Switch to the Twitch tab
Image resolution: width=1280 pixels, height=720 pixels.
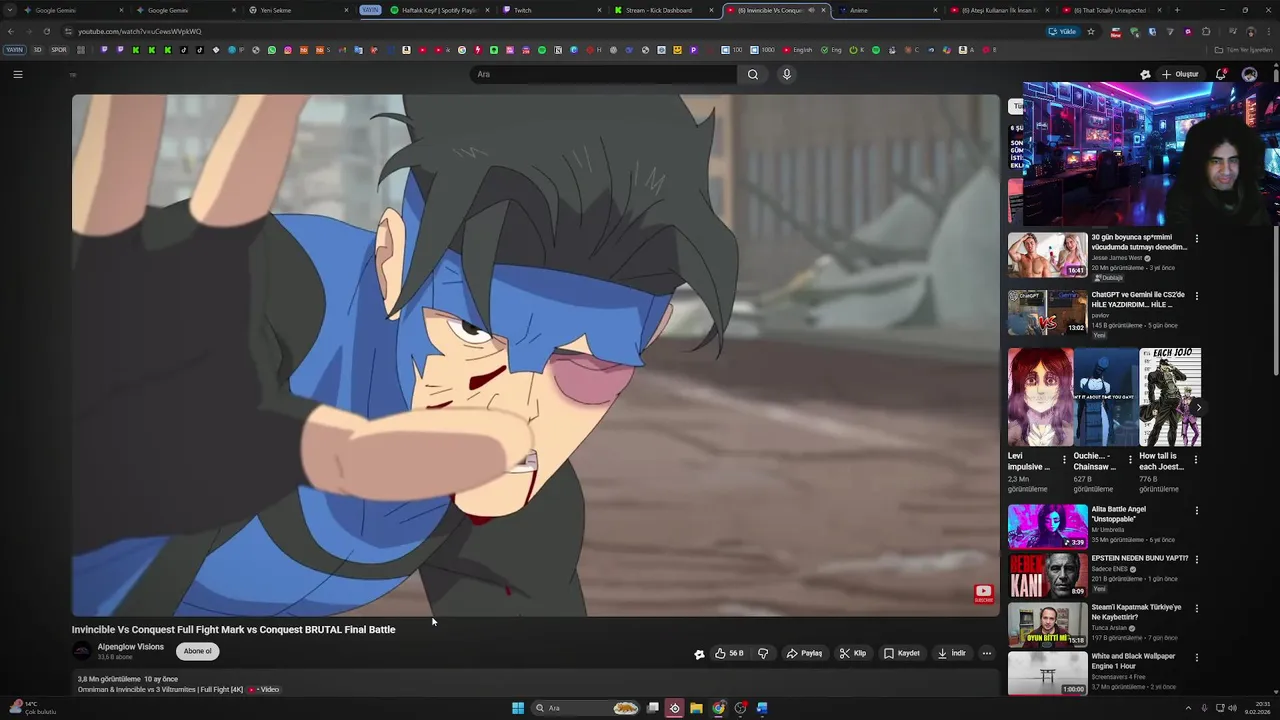[550, 10]
